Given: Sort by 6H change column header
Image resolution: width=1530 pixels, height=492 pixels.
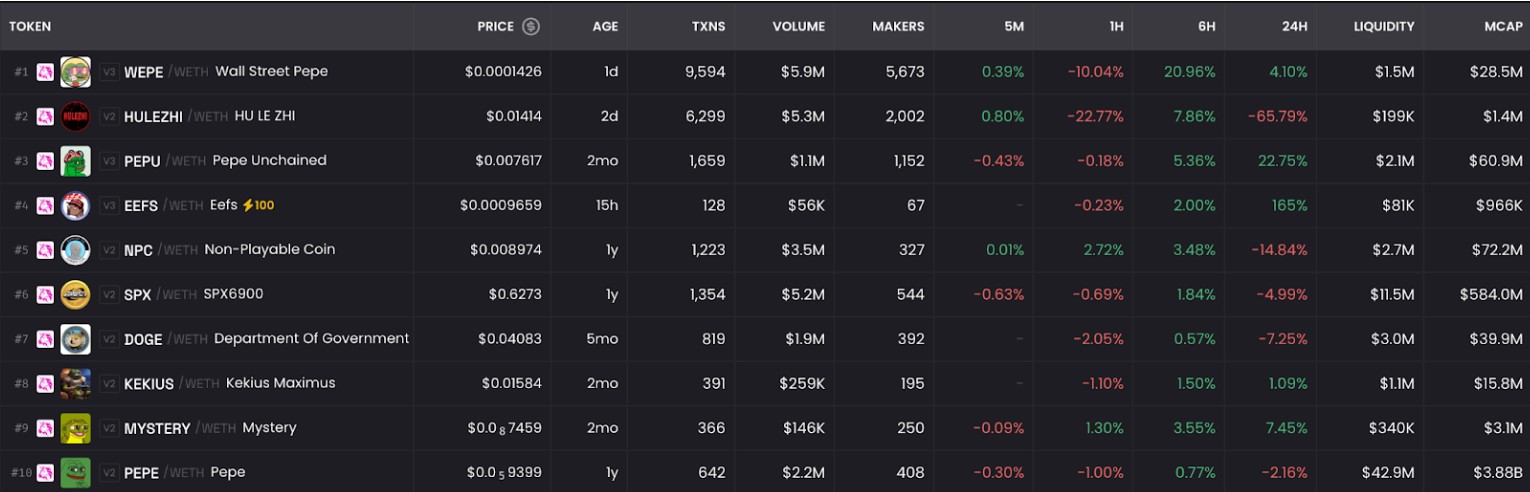Looking at the screenshot, I should [1207, 27].
